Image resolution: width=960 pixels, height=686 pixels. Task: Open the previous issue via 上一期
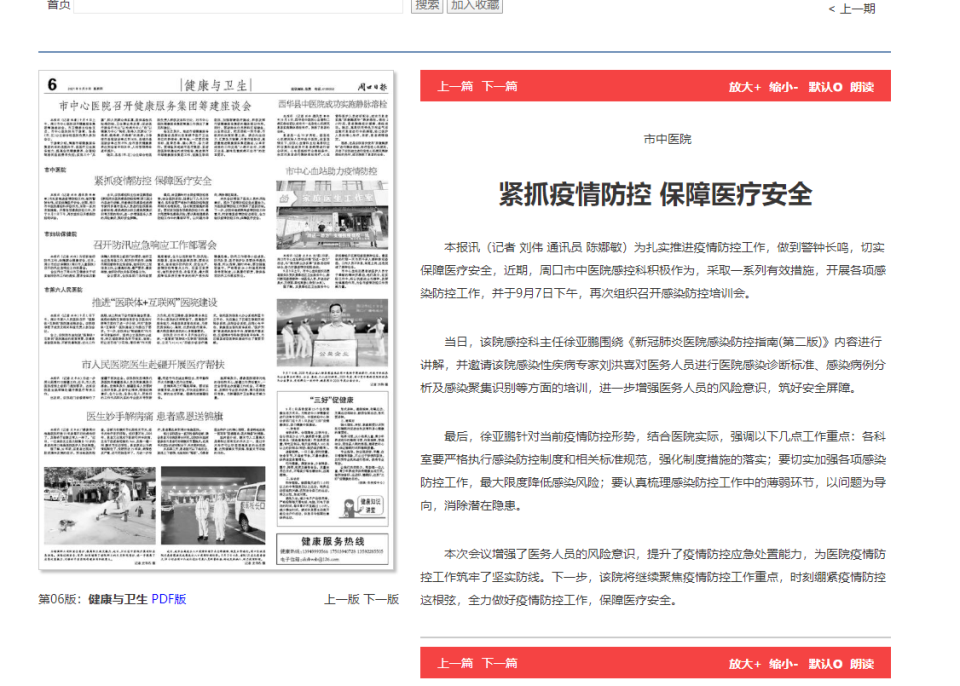[x=851, y=9]
